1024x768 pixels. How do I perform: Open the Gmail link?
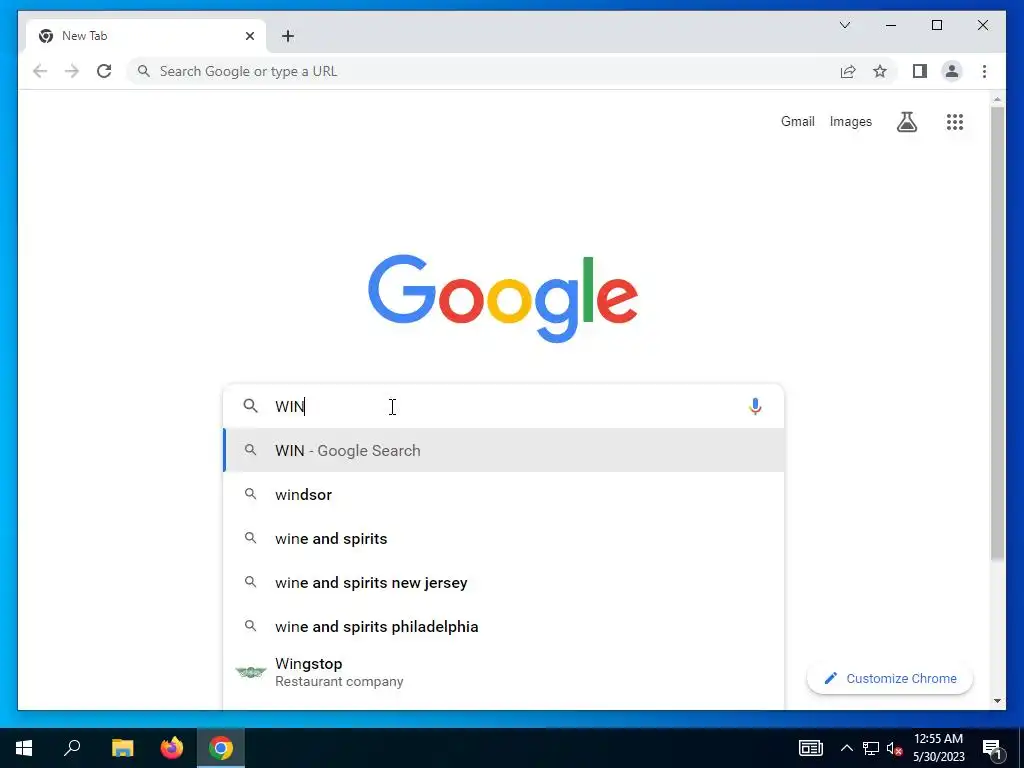click(x=797, y=121)
